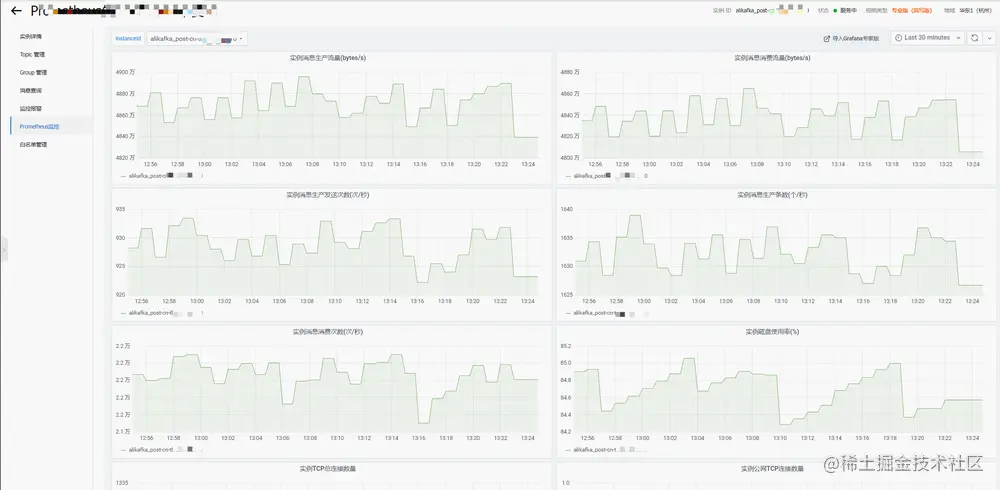Open the 实例消息生产发送次数(次/秒) panel title menu
1000x490 pixels.
(x=327, y=195)
